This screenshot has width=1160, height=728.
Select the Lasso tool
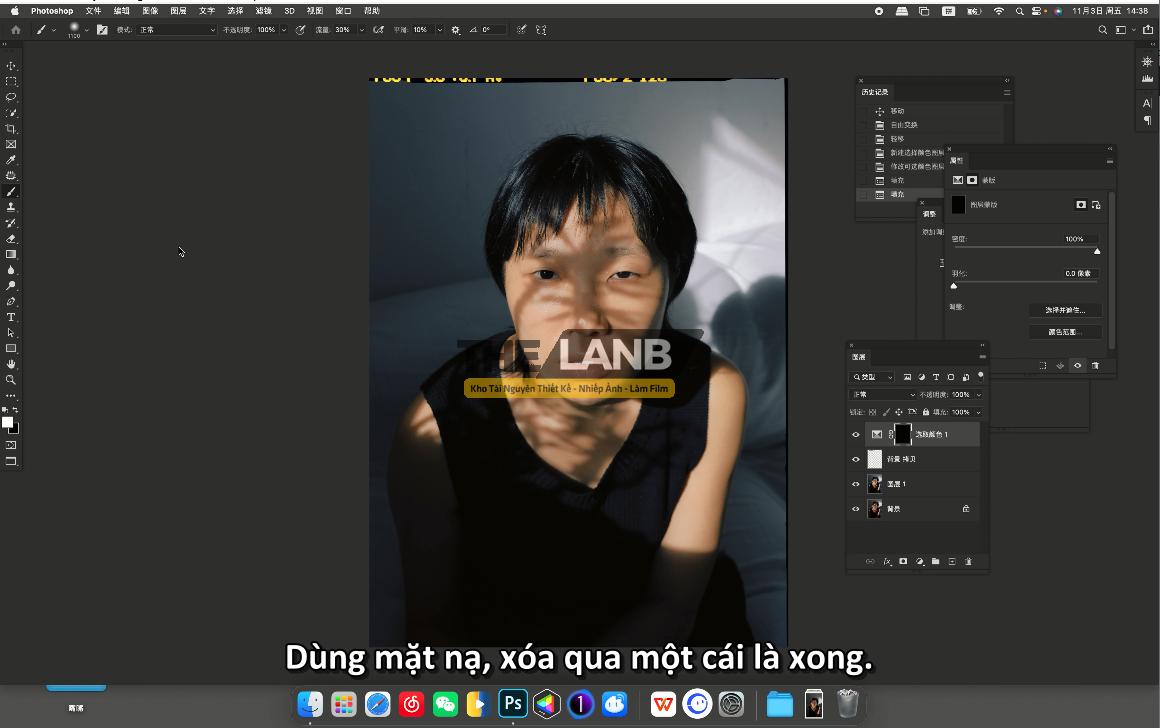[11, 97]
